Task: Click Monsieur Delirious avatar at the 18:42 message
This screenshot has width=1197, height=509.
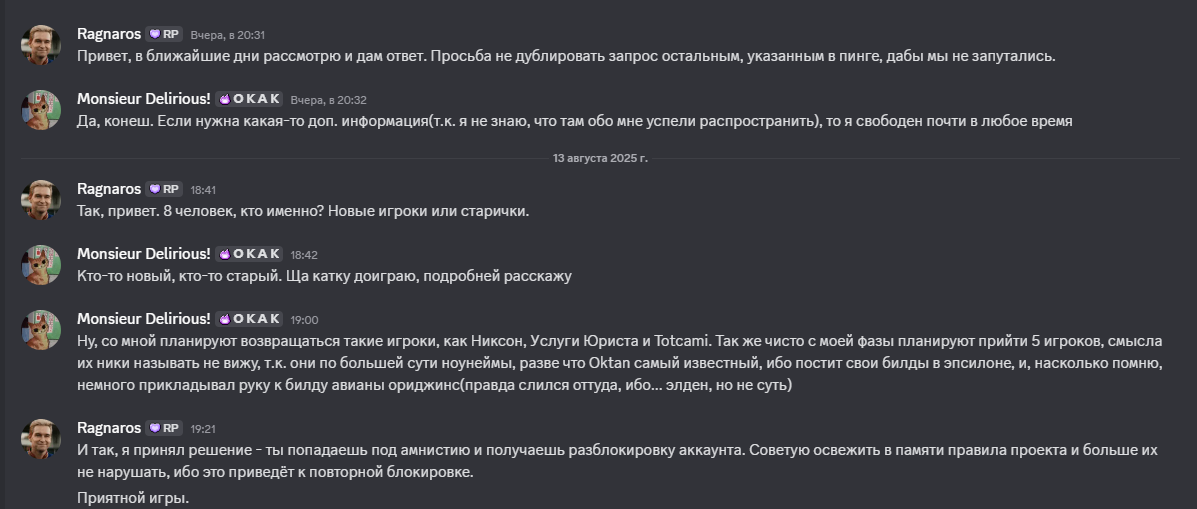Action: 40,265
